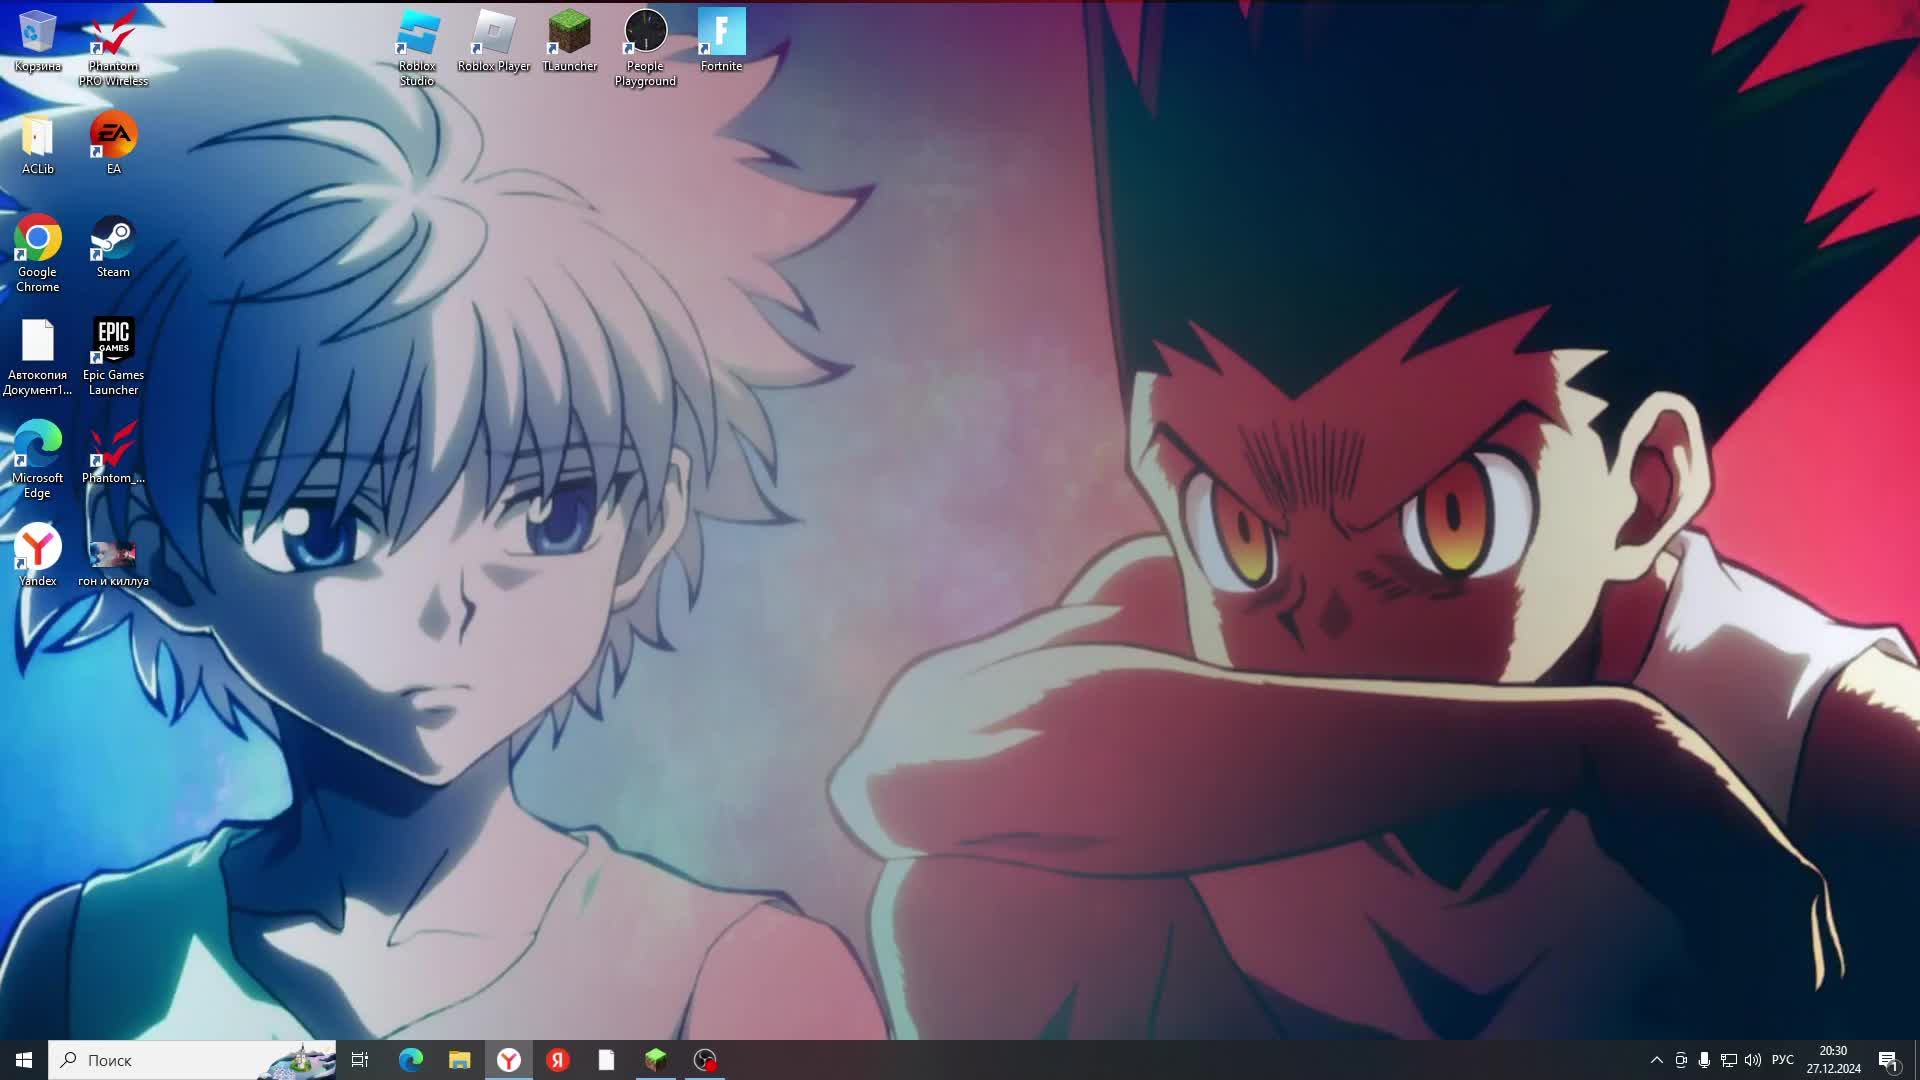Open the Windows Start menu
This screenshot has height=1080, width=1920.
pos(24,1060)
